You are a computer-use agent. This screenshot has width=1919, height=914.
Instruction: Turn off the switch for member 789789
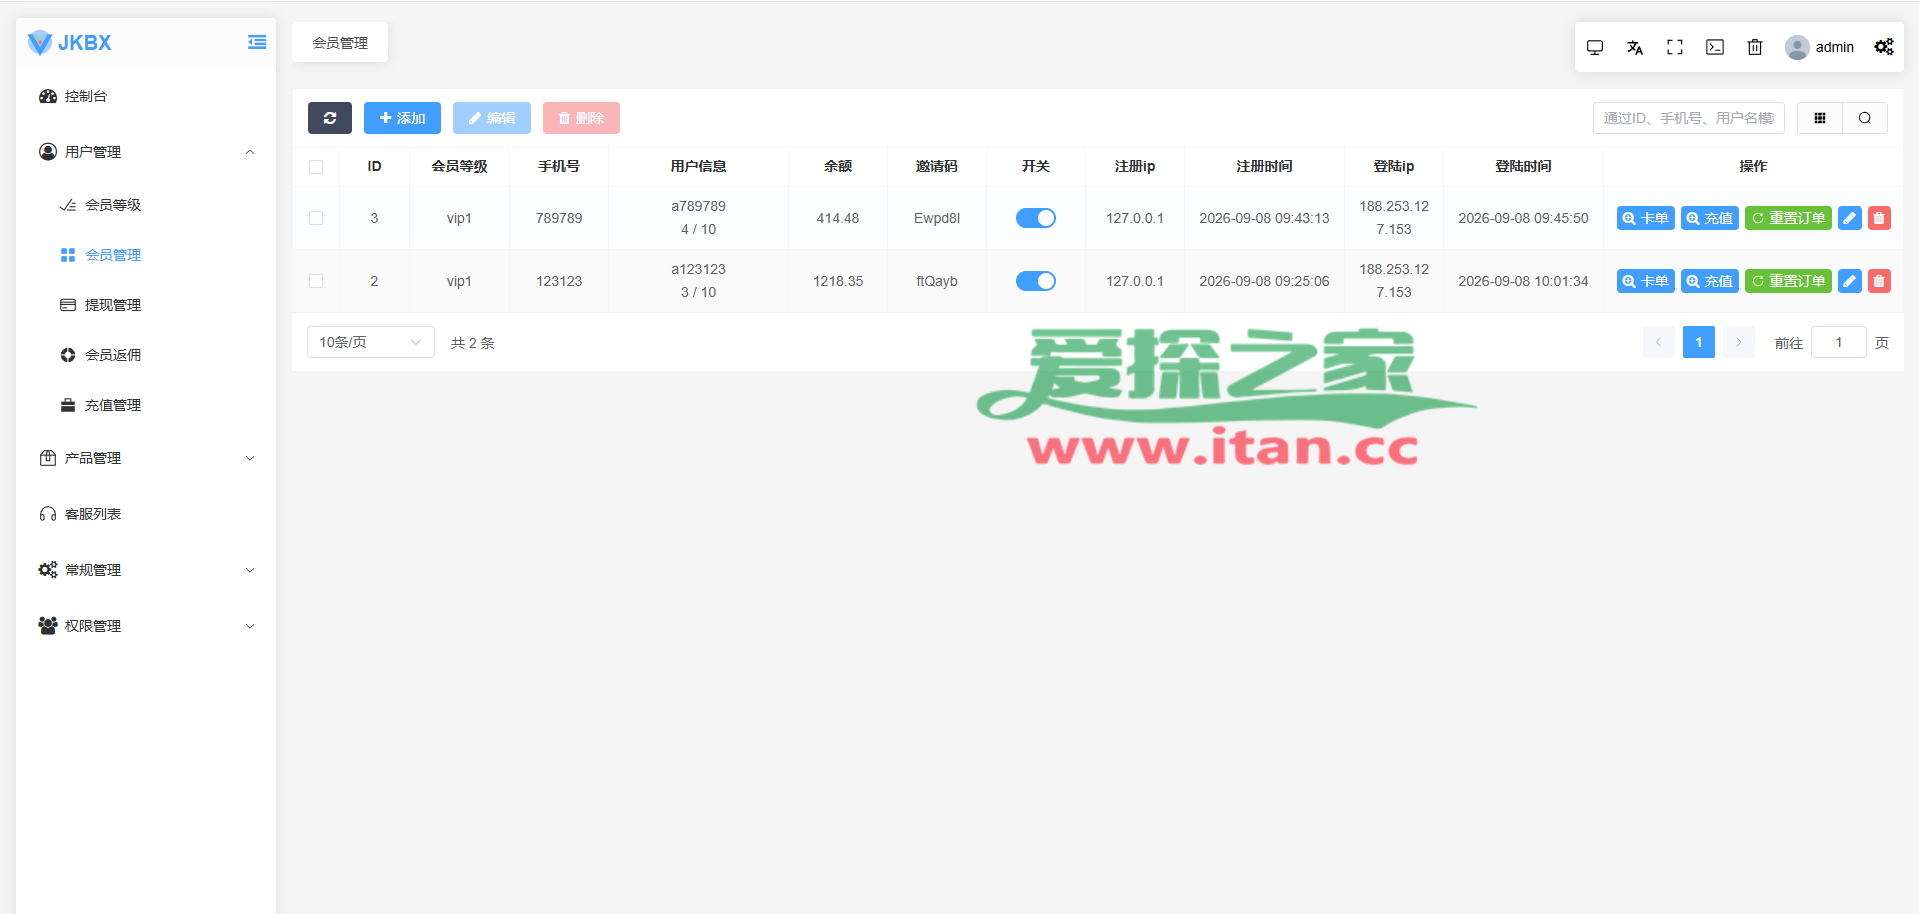[1036, 218]
